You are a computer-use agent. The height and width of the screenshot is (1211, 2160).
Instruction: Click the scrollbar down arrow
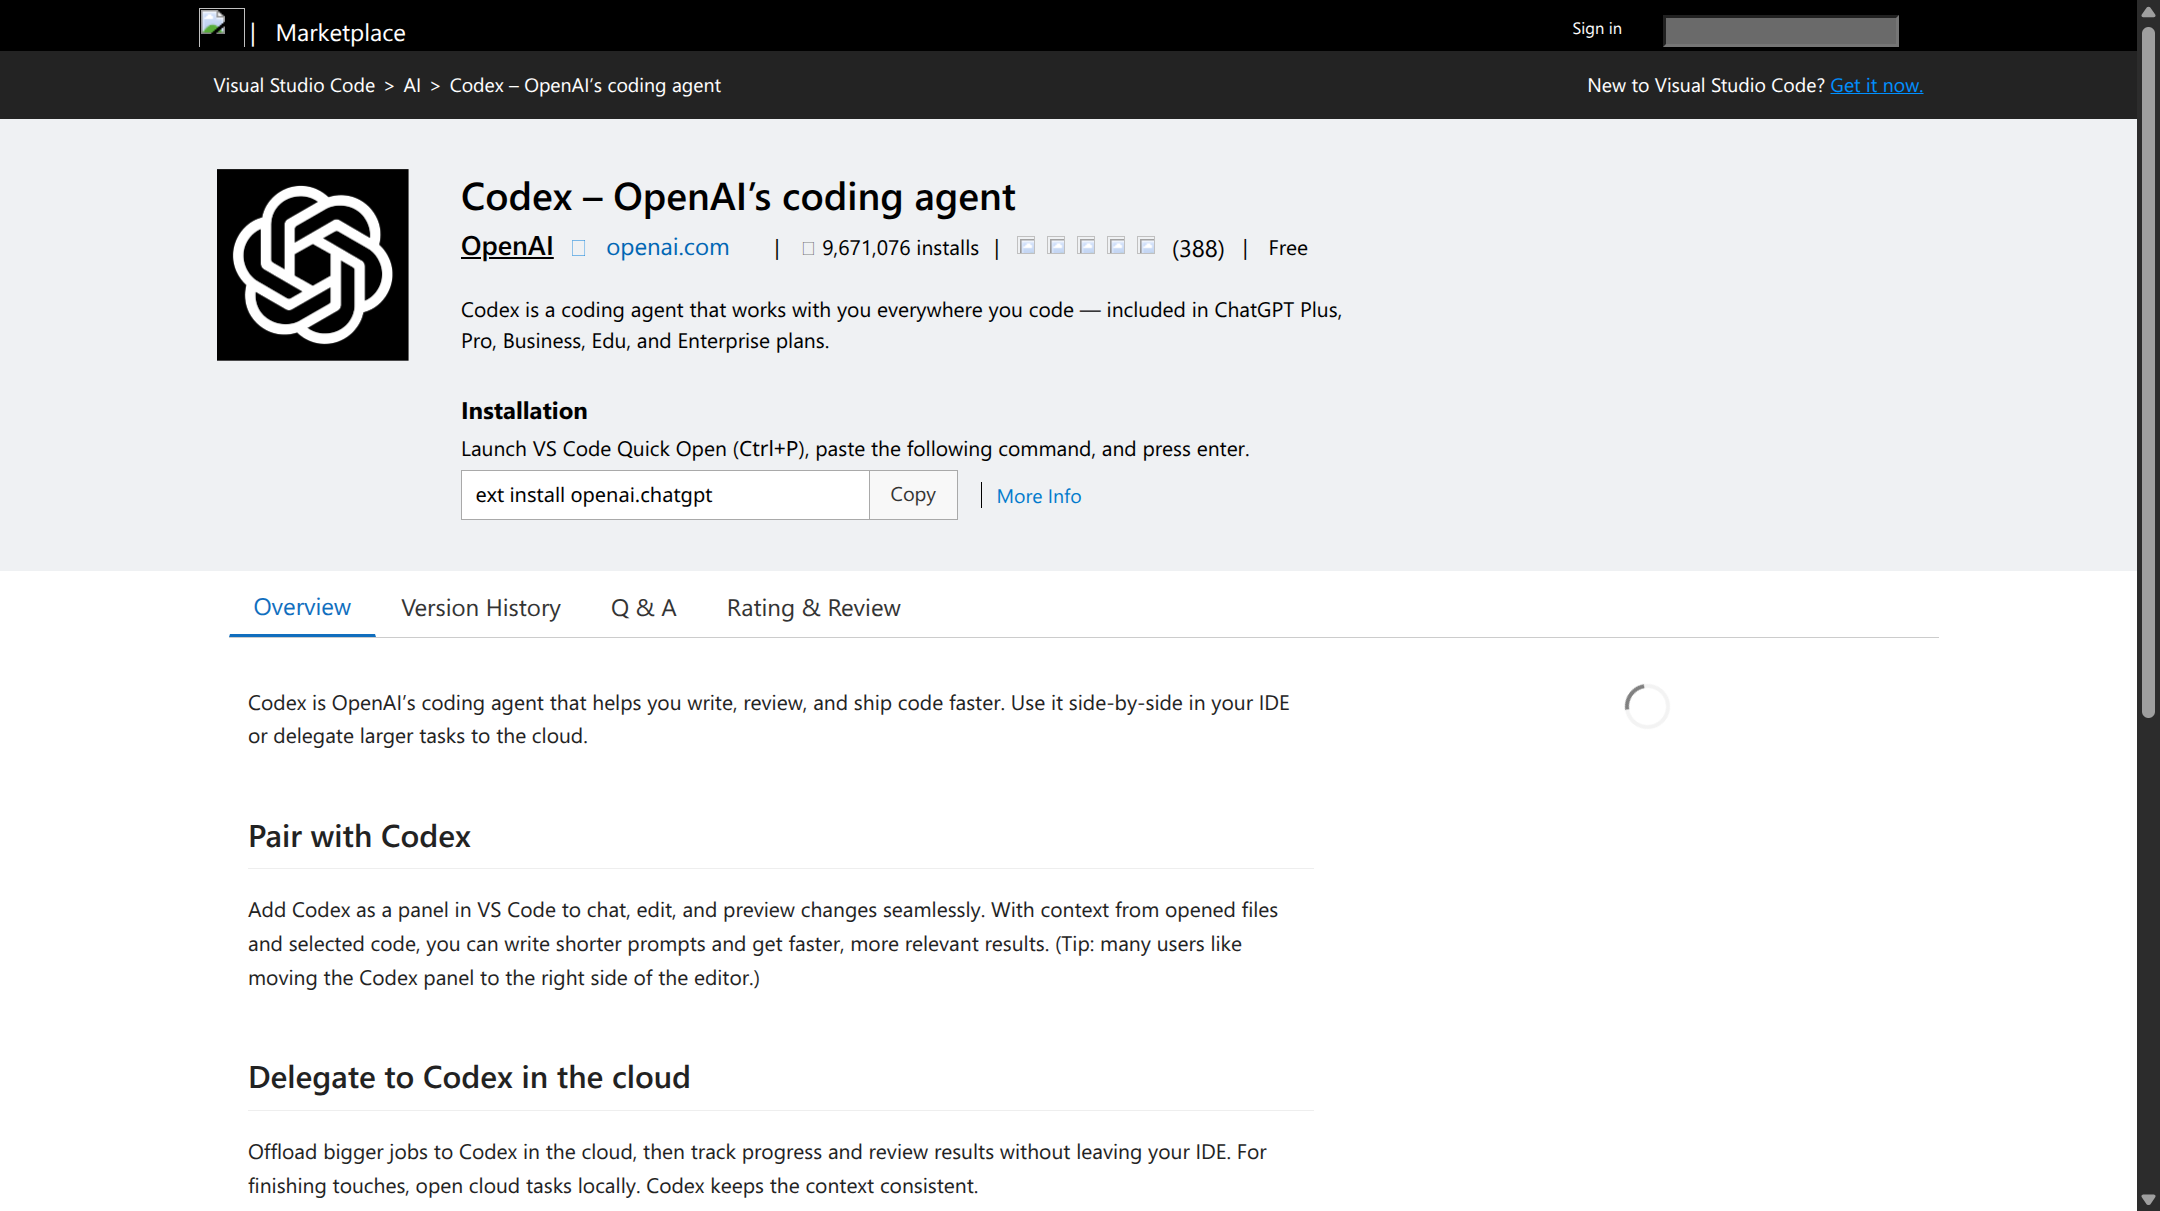pos(2148,1199)
